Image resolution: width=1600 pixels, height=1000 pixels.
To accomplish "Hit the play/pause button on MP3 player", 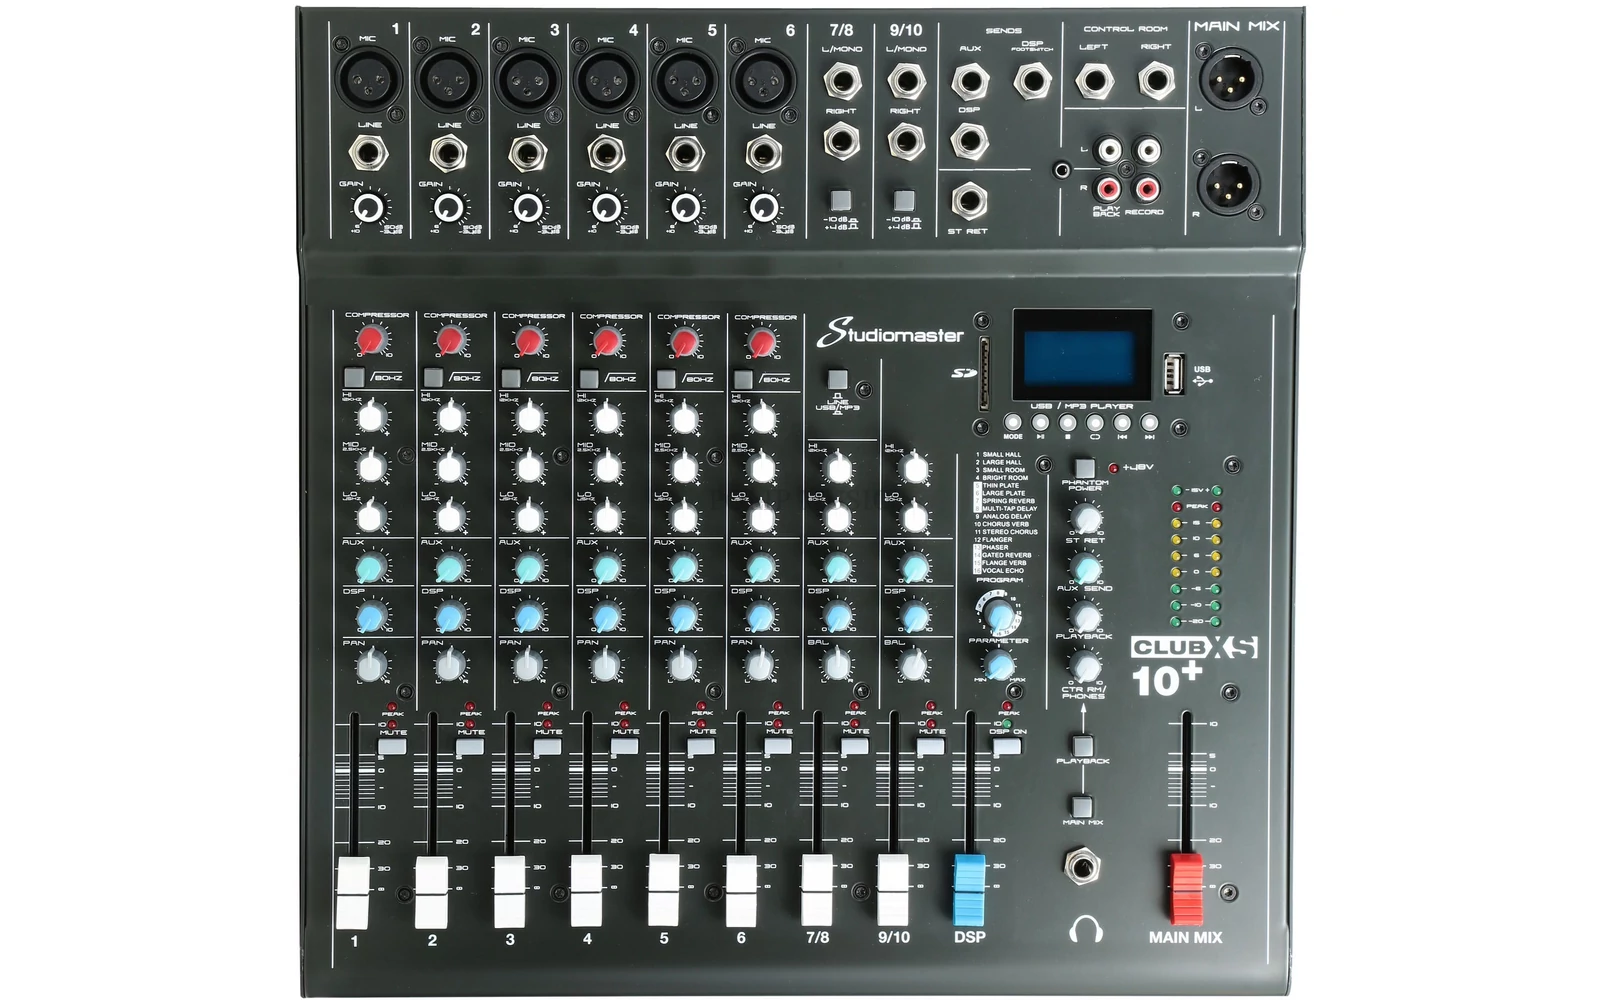I will (x=1040, y=423).
